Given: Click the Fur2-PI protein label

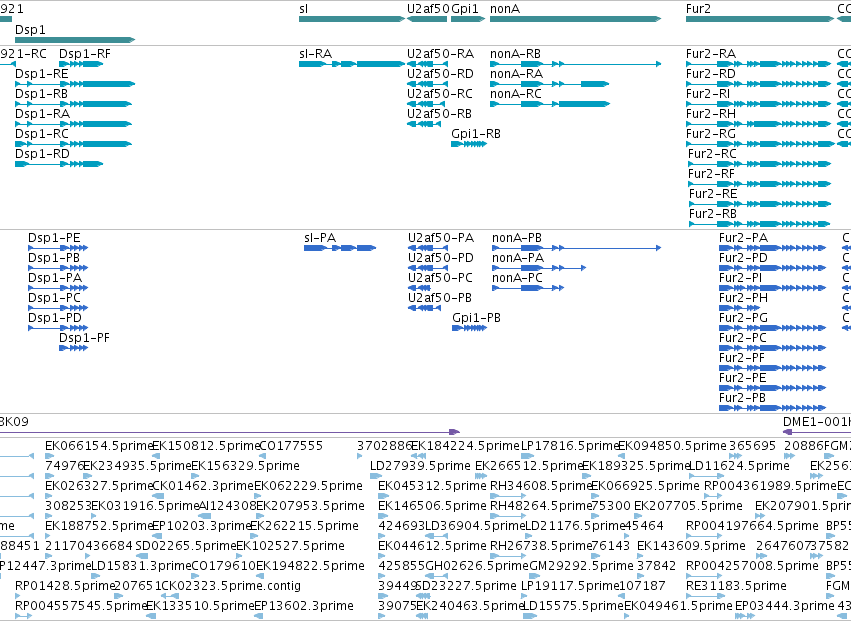Looking at the screenshot, I should click(741, 278).
